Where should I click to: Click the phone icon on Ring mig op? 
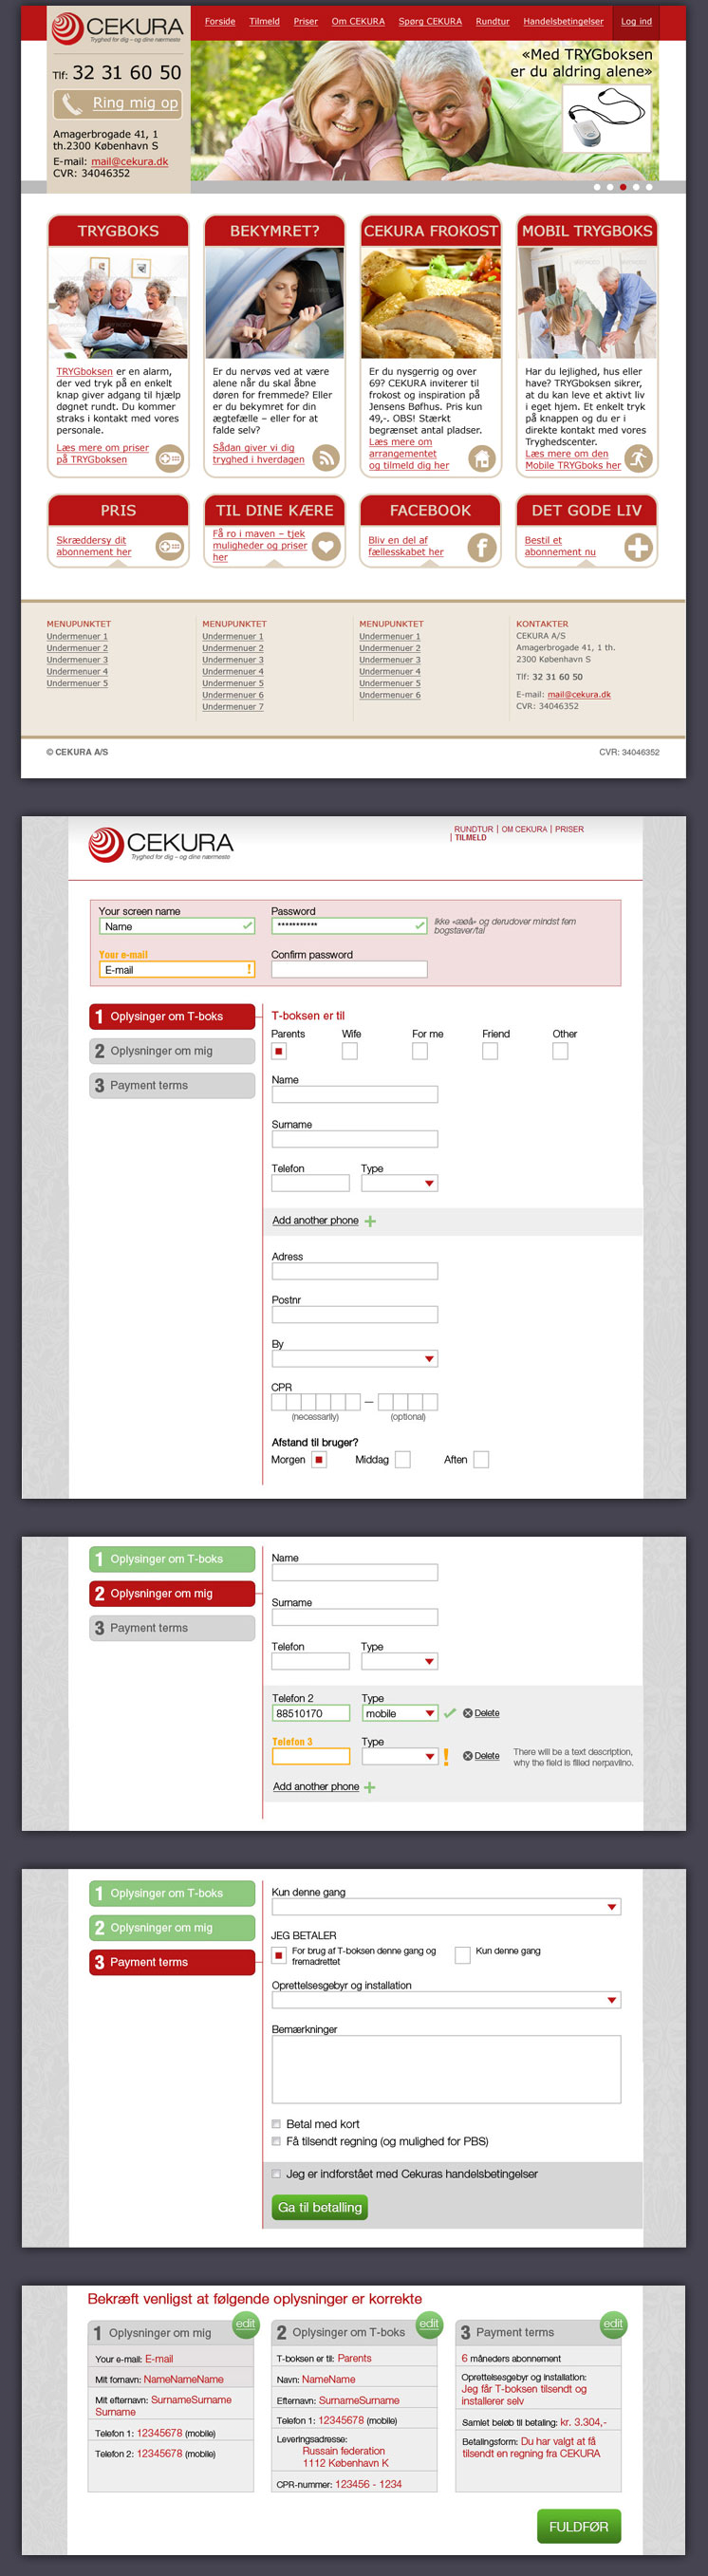(x=71, y=103)
